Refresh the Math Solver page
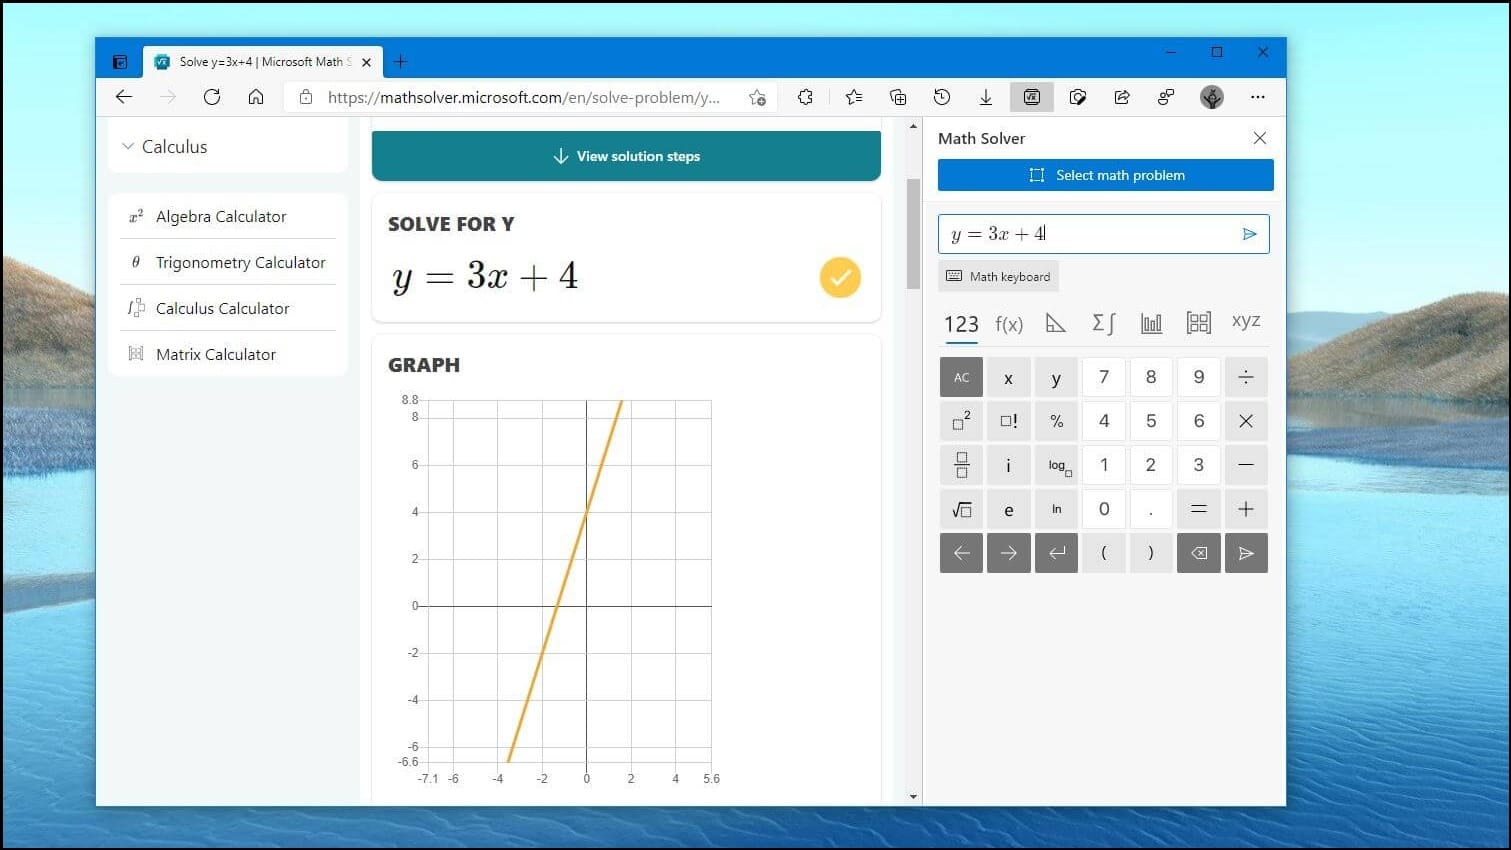Image resolution: width=1511 pixels, height=850 pixels. click(212, 97)
